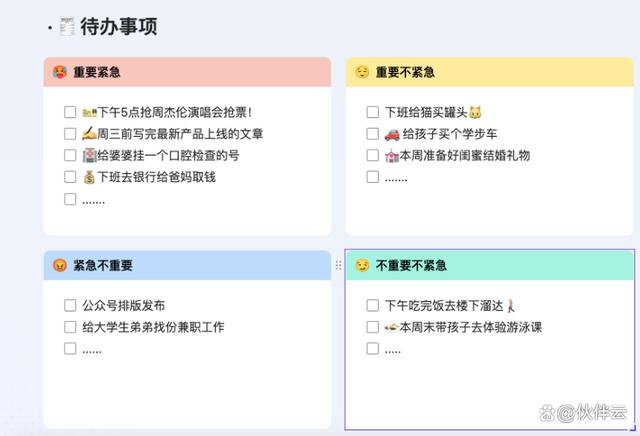Check off 给大学生弟弟找份兼职工作
The image size is (640, 436).
pos(70,327)
